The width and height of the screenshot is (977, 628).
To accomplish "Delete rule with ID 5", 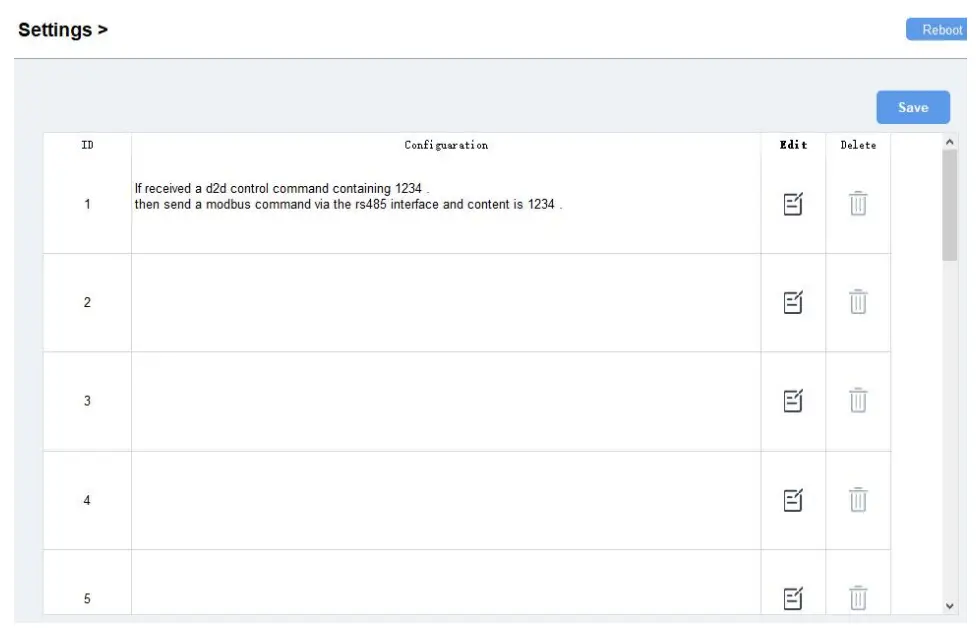I will [858, 598].
